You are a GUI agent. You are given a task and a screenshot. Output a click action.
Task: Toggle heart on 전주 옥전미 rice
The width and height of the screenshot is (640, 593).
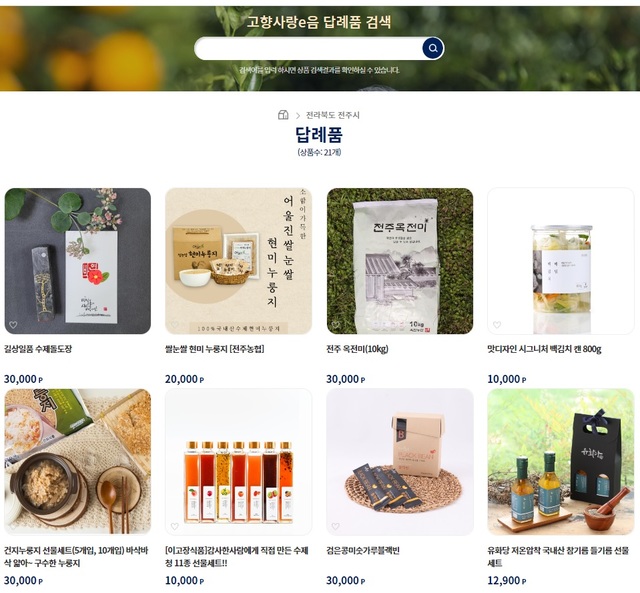pos(336,325)
